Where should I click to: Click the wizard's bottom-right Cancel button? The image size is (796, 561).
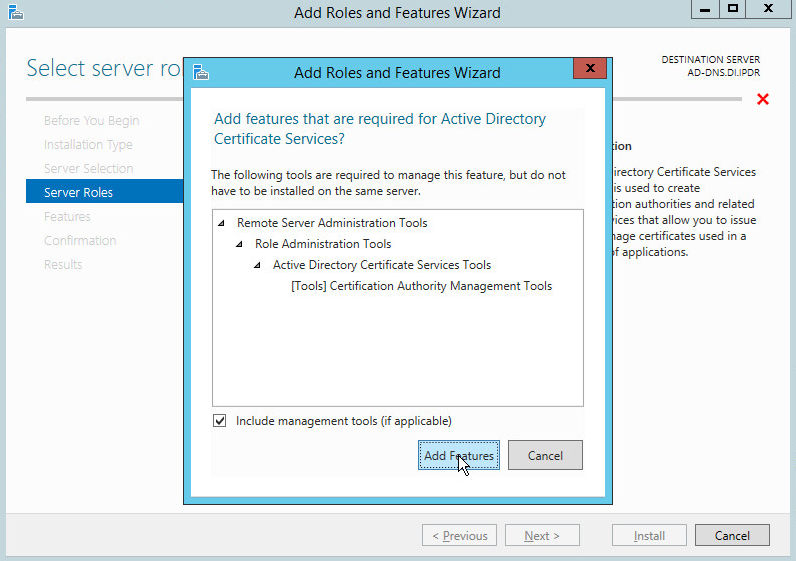coord(732,536)
